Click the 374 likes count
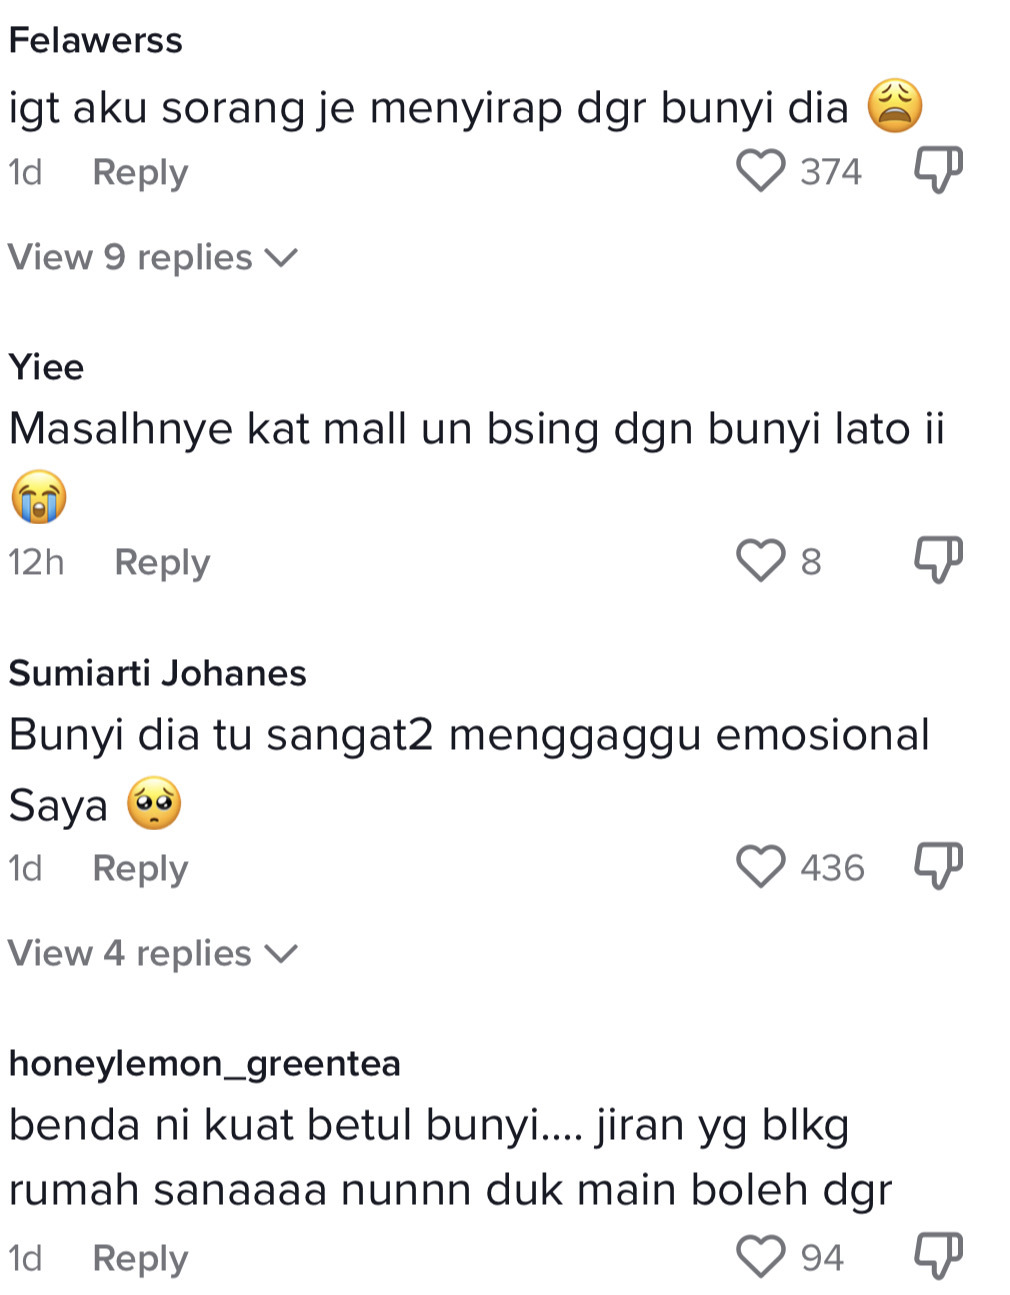 [x=830, y=172]
